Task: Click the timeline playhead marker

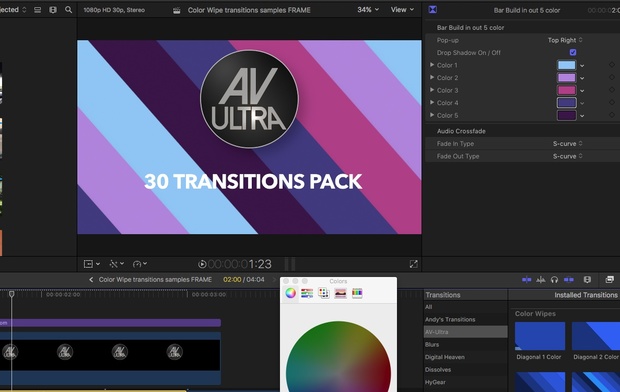Action: click(x=11, y=294)
